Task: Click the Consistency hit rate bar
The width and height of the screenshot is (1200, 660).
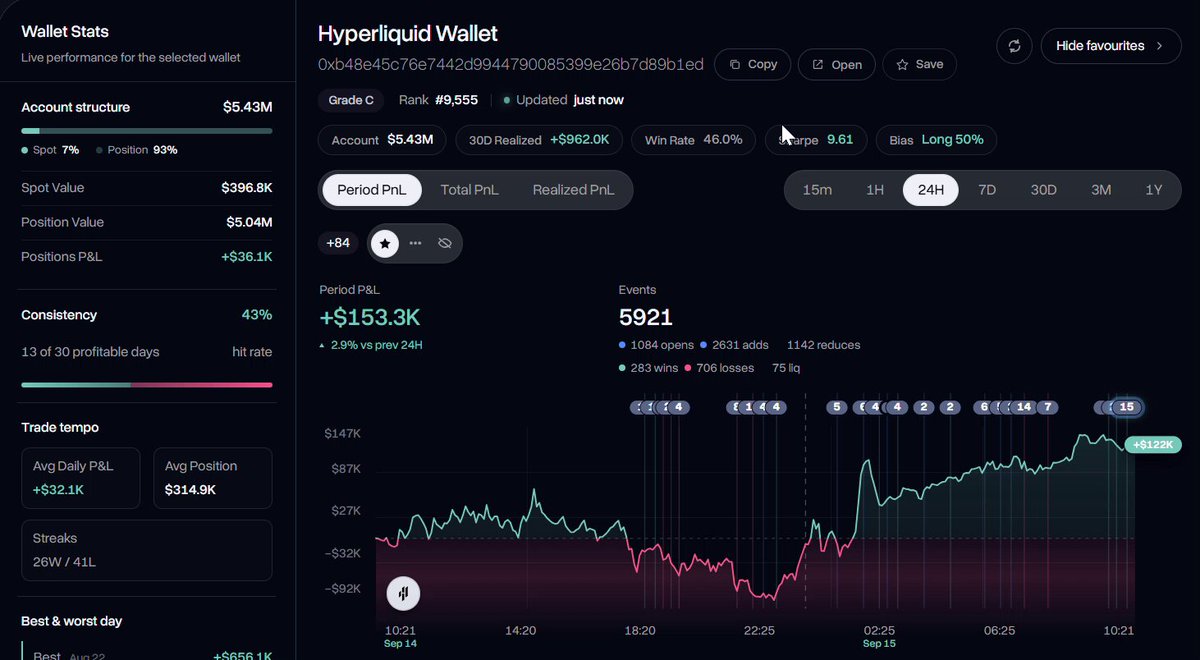Action: (x=147, y=384)
